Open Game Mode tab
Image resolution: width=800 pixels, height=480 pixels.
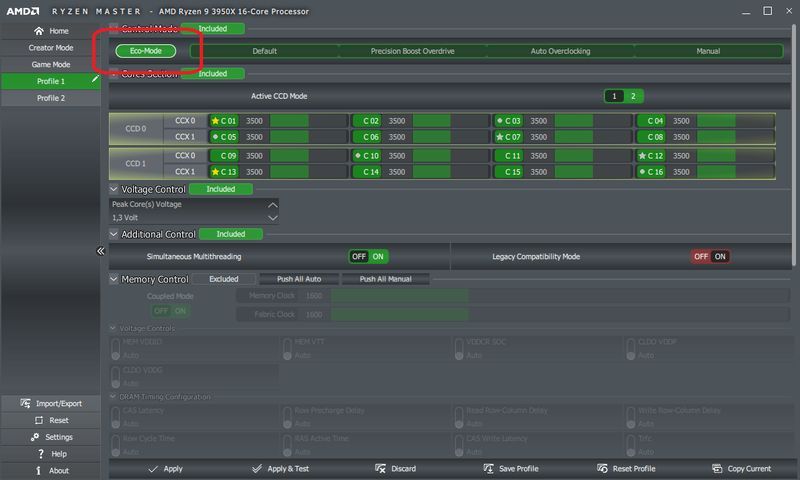click(51, 64)
